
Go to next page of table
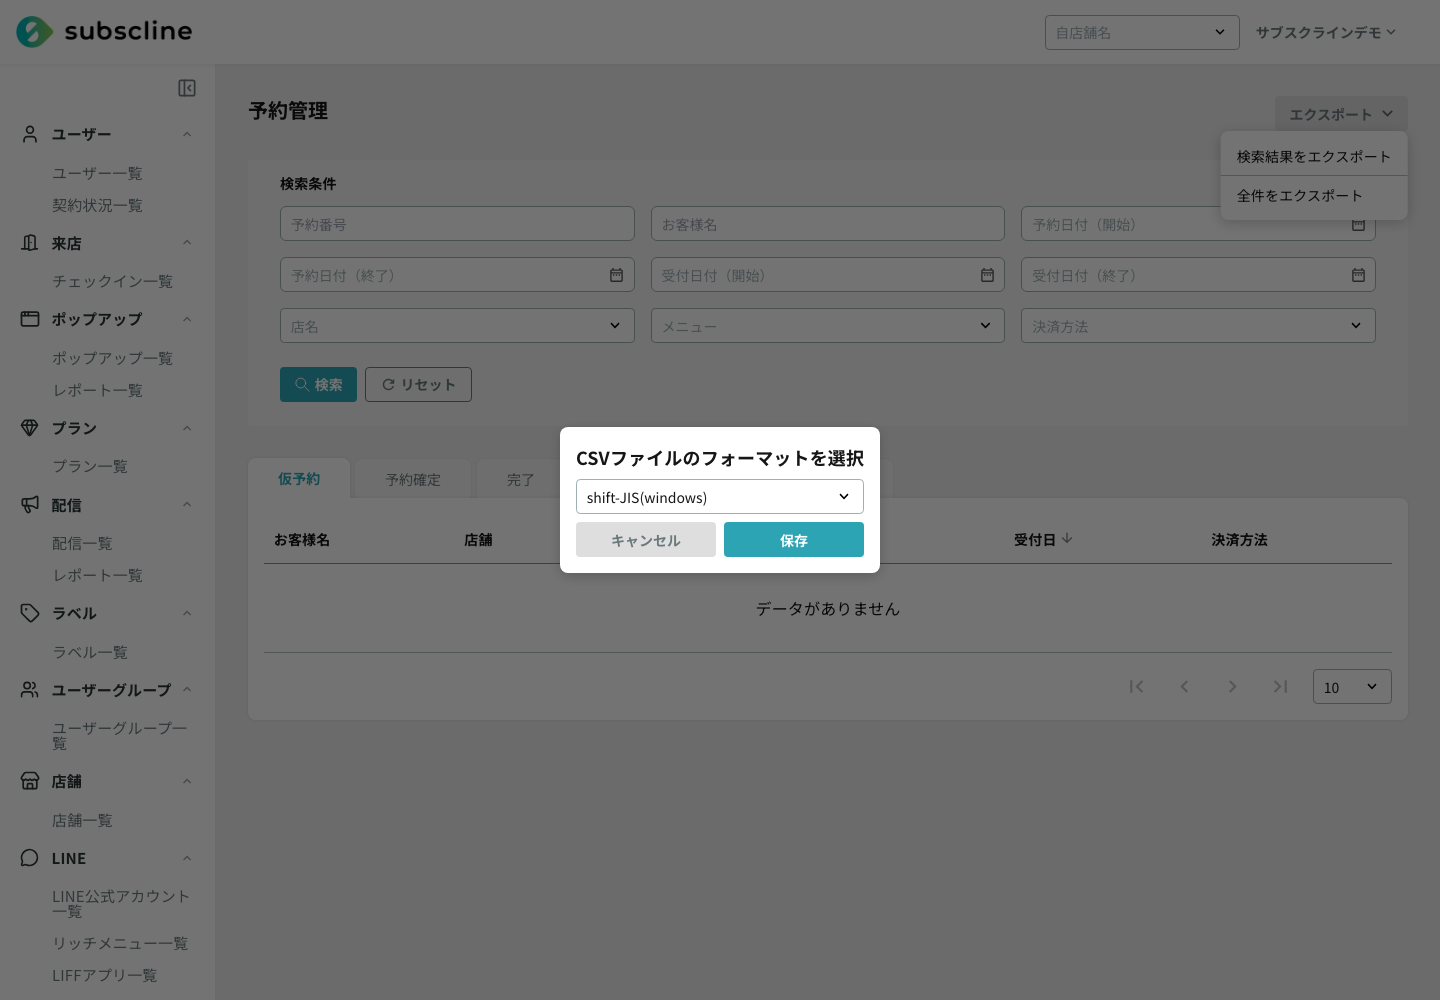point(1232,686)
